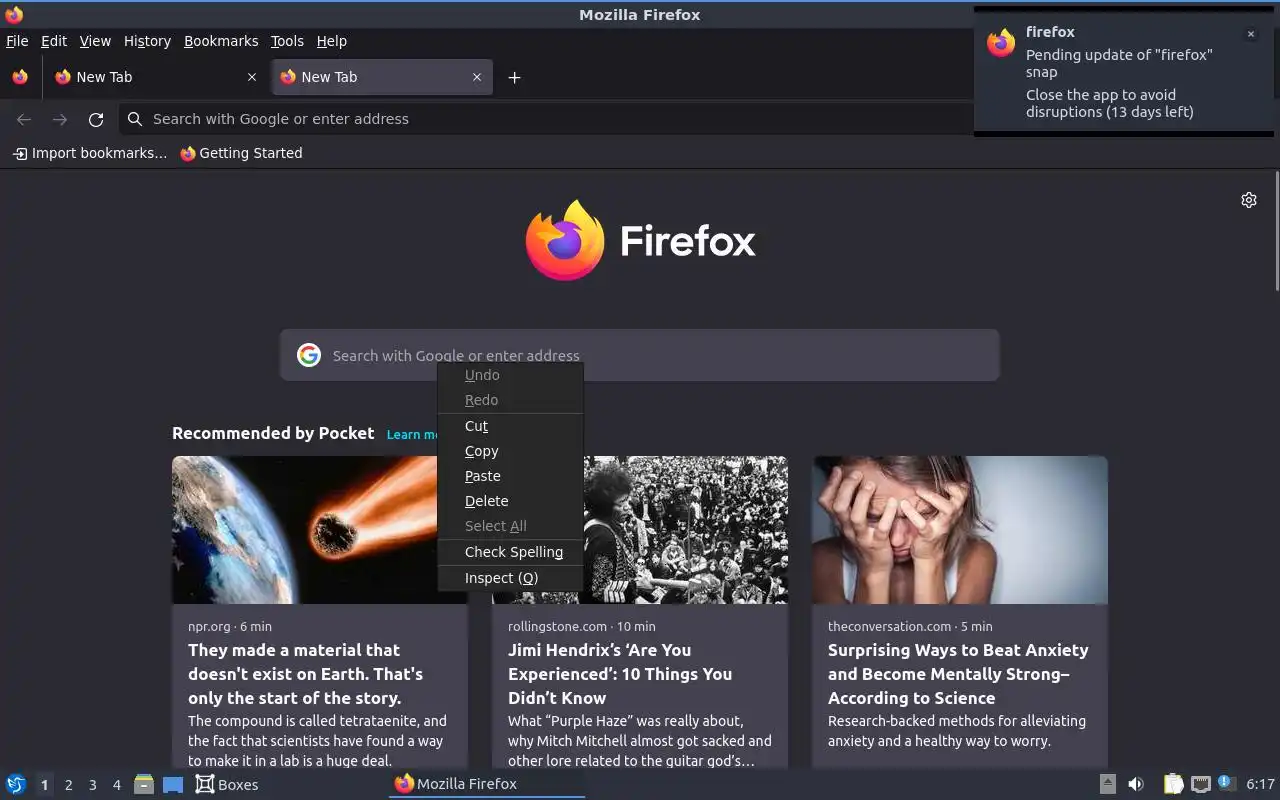Click the Learn more Pocket link
Screen dimensions: 1280x800
pyautogui.click(x=412, y=434)
